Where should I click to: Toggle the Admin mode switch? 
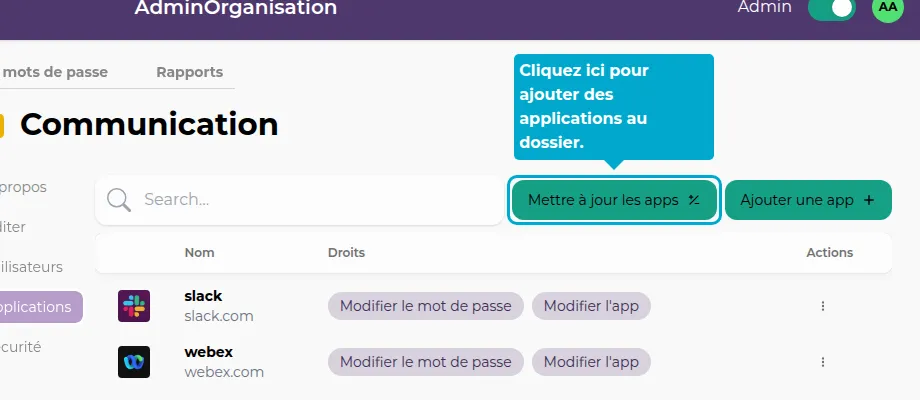[831, 8]
